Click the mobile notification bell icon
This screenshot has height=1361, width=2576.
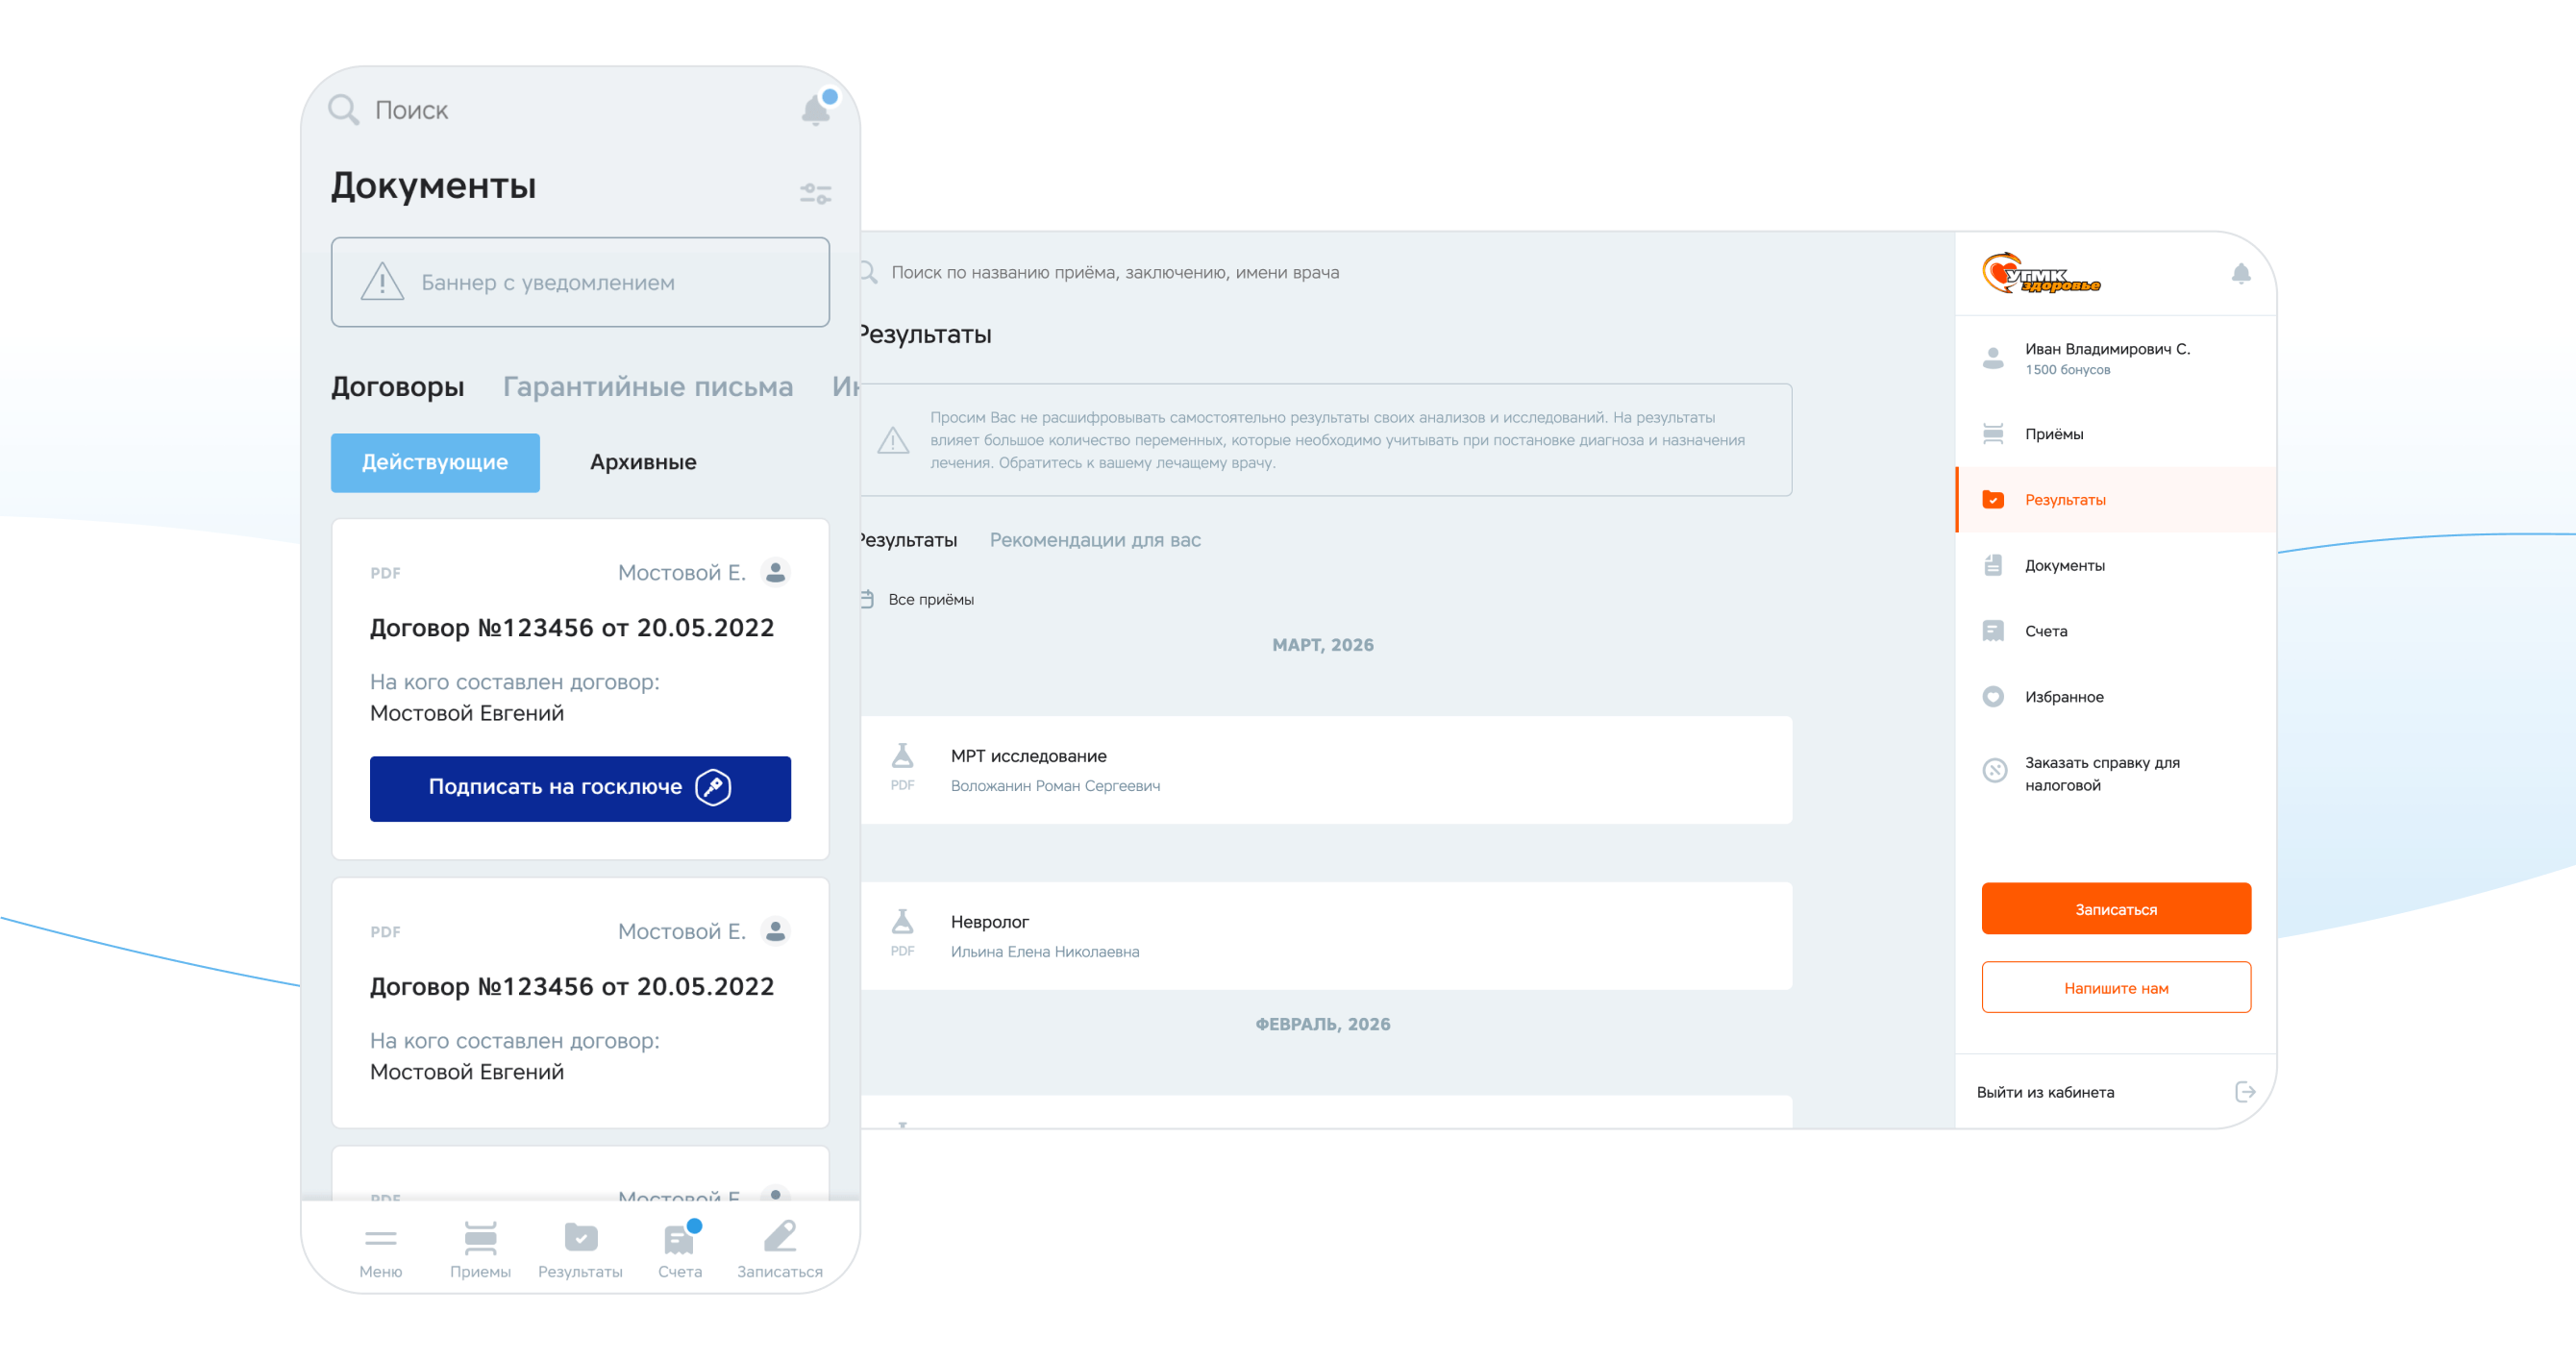coord(816,109)
